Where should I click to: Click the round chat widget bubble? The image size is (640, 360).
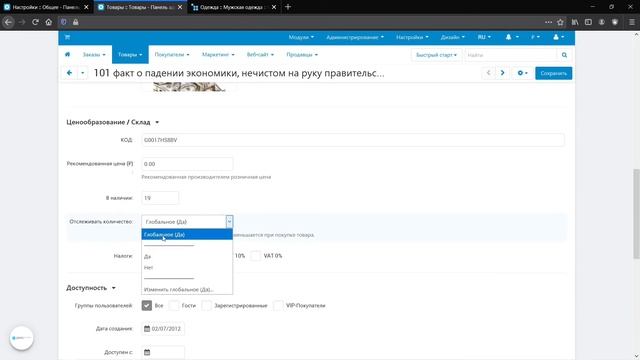(x=22, y=338)
